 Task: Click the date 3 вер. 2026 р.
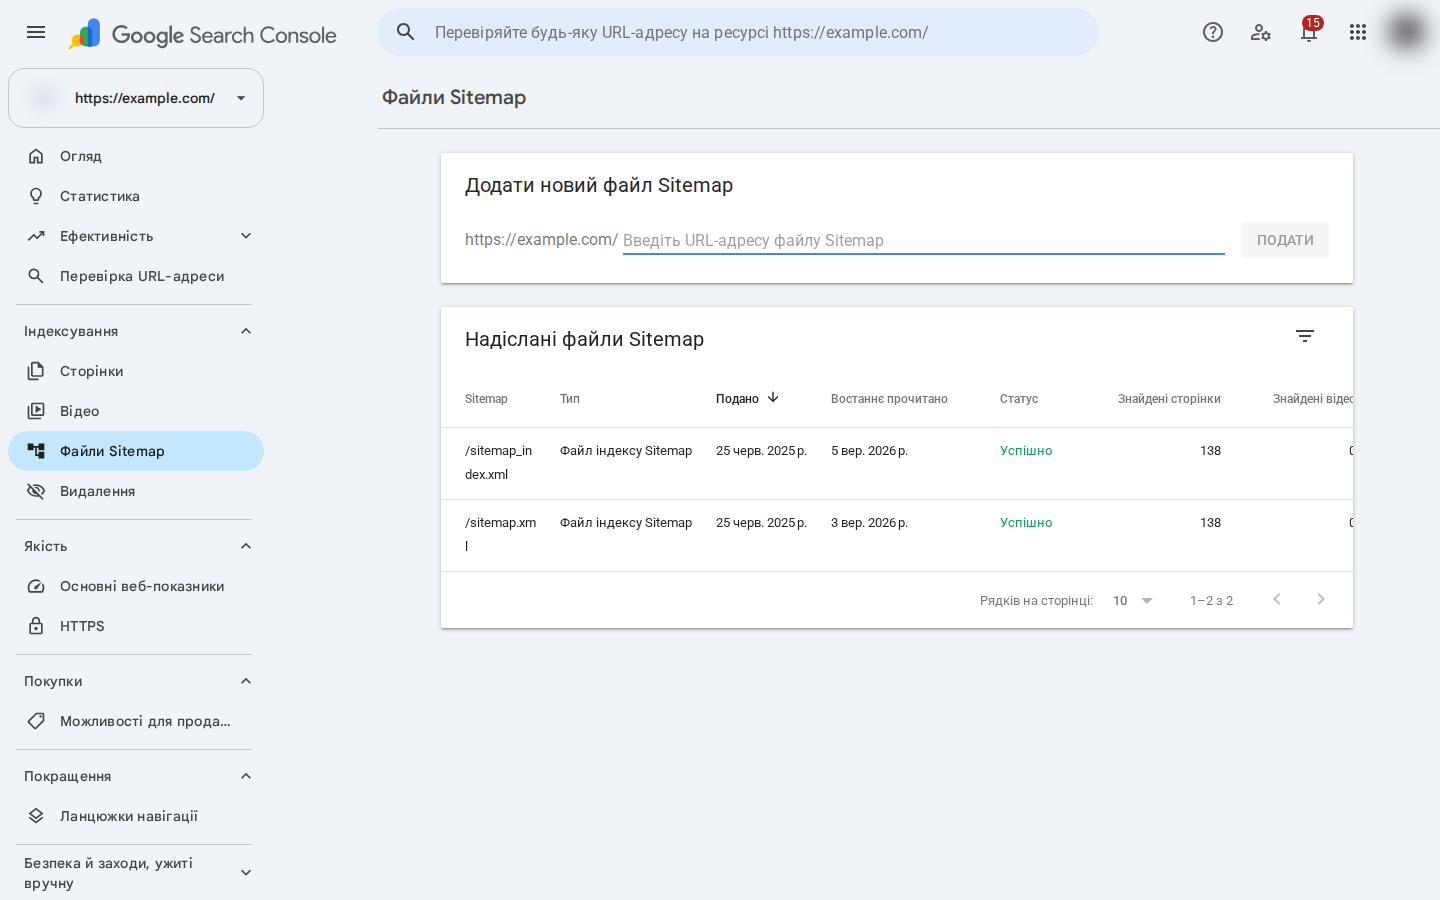coord(869,523)
